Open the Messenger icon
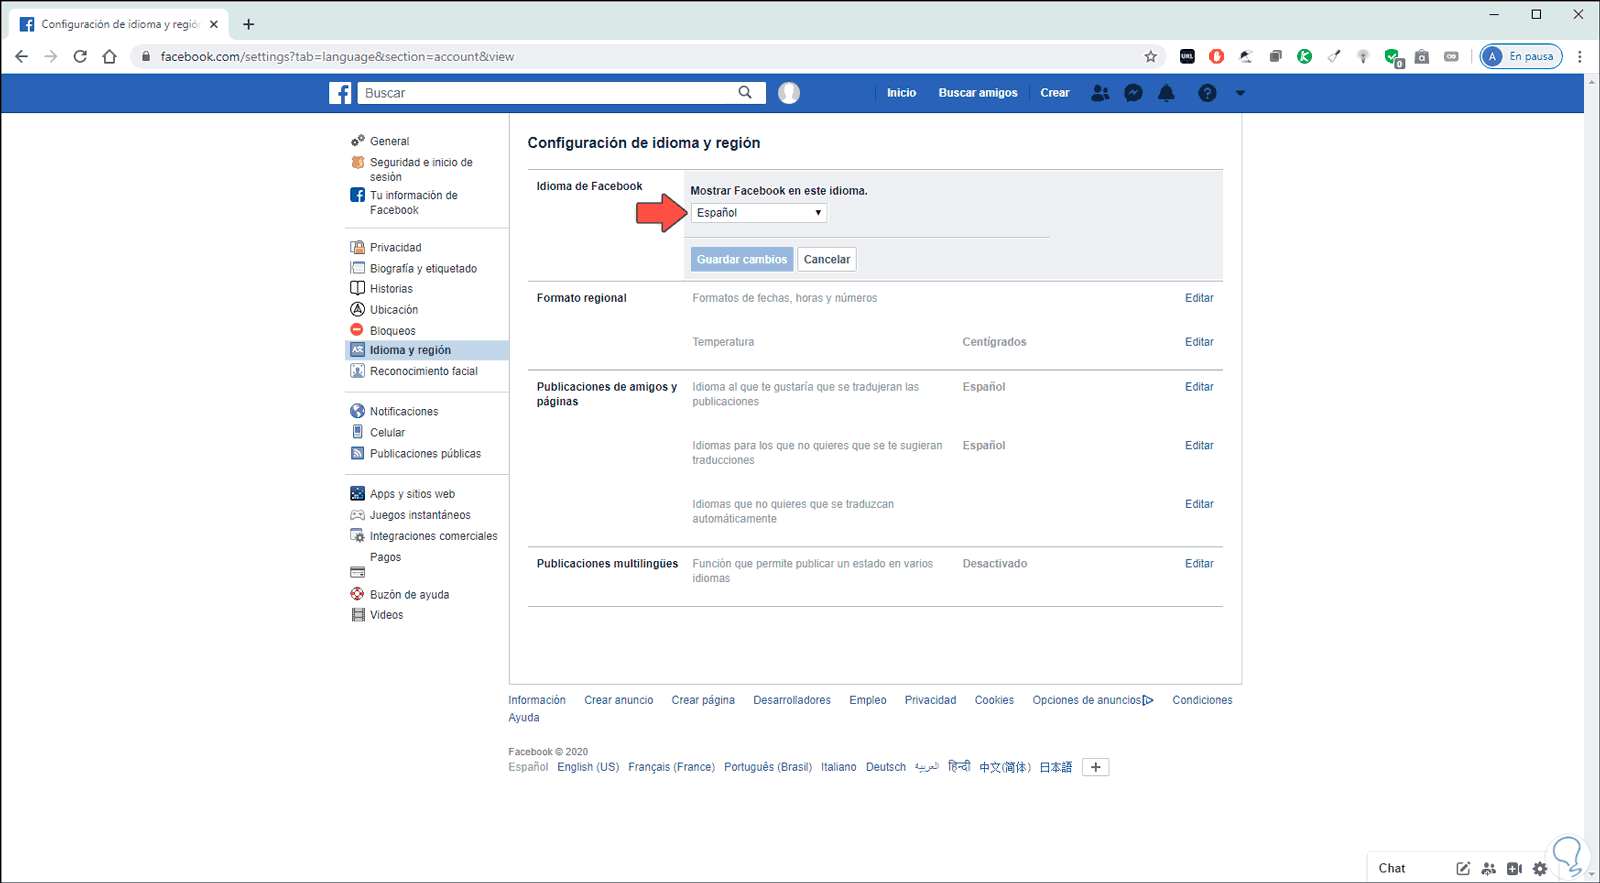The height and width of the screenshot is (883, 1600). click(1133, 93)
